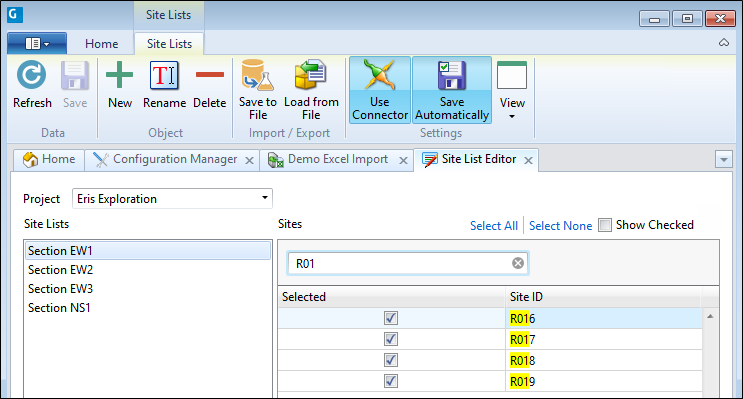Select Section NS1 site list

tap(147, 308)
